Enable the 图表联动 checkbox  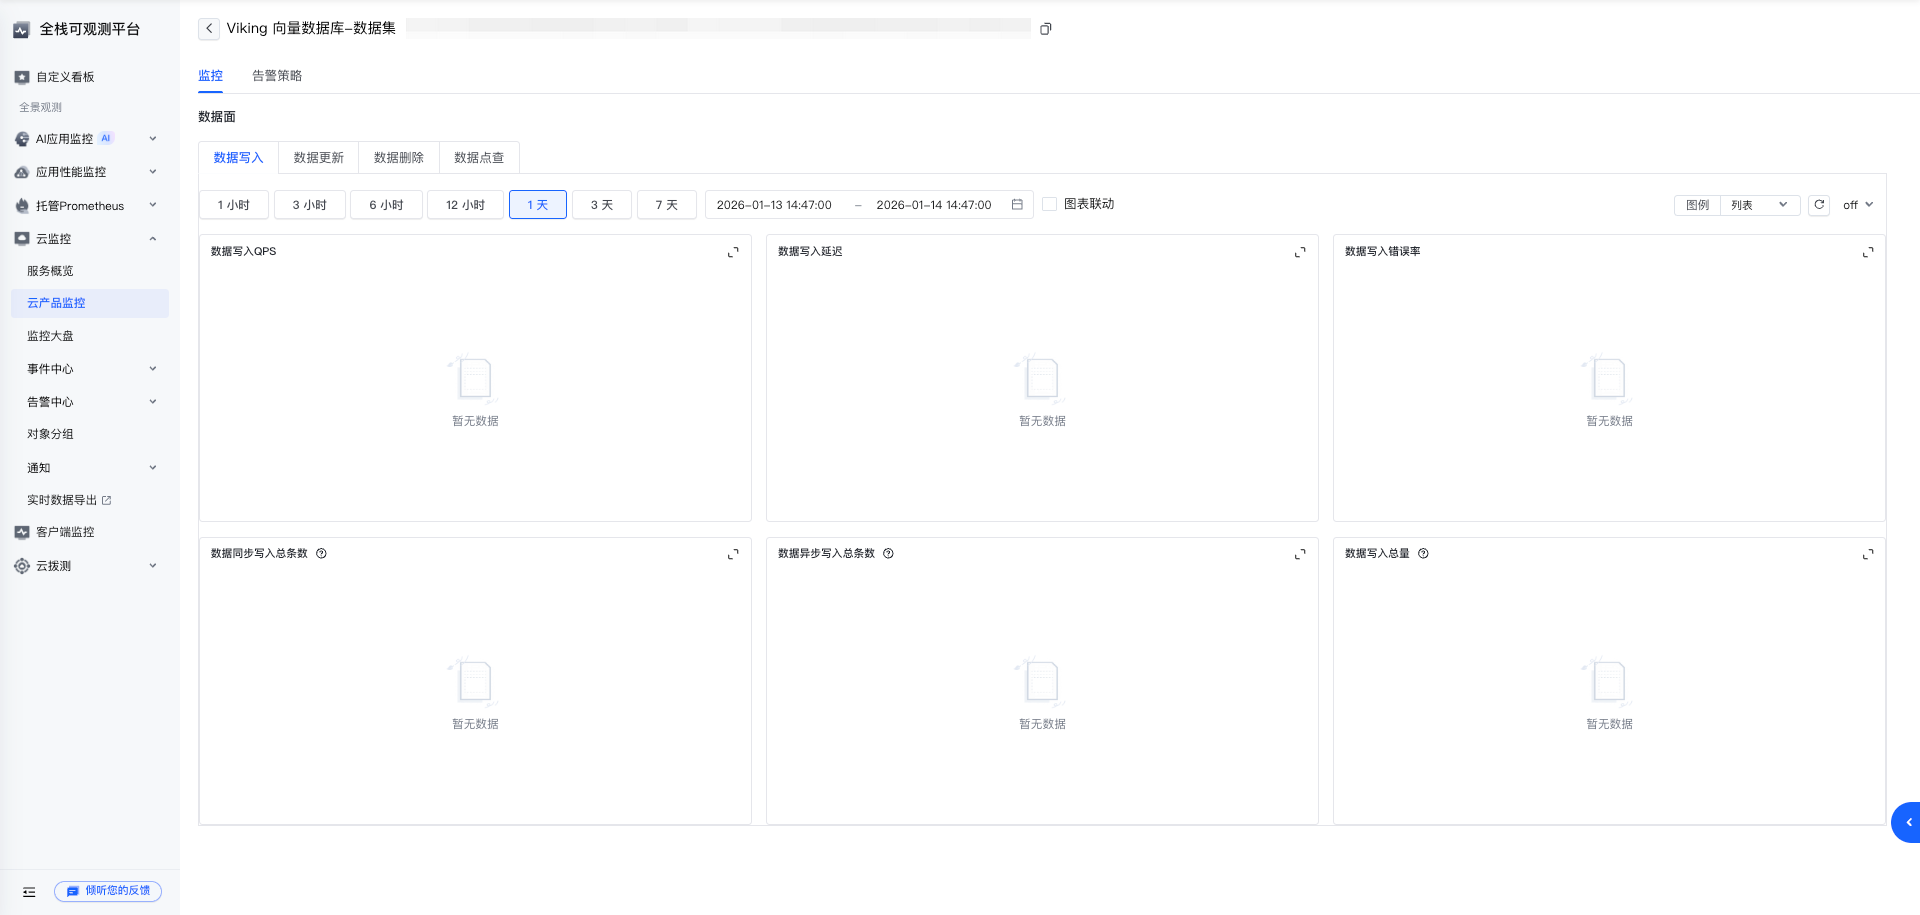click(1049, 204)
